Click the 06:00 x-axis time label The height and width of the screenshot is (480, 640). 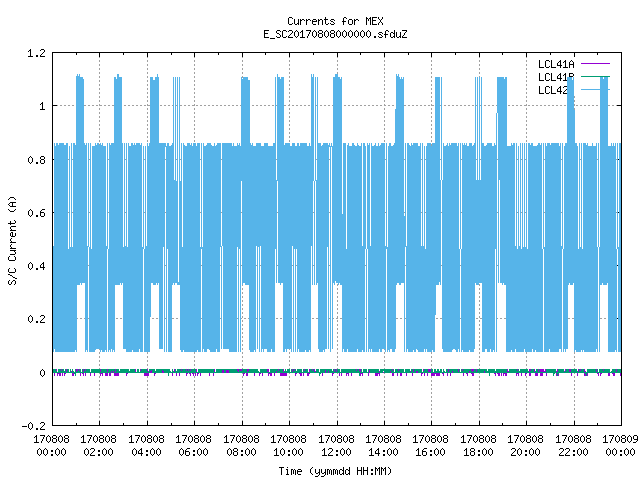[x=193, y=453]
